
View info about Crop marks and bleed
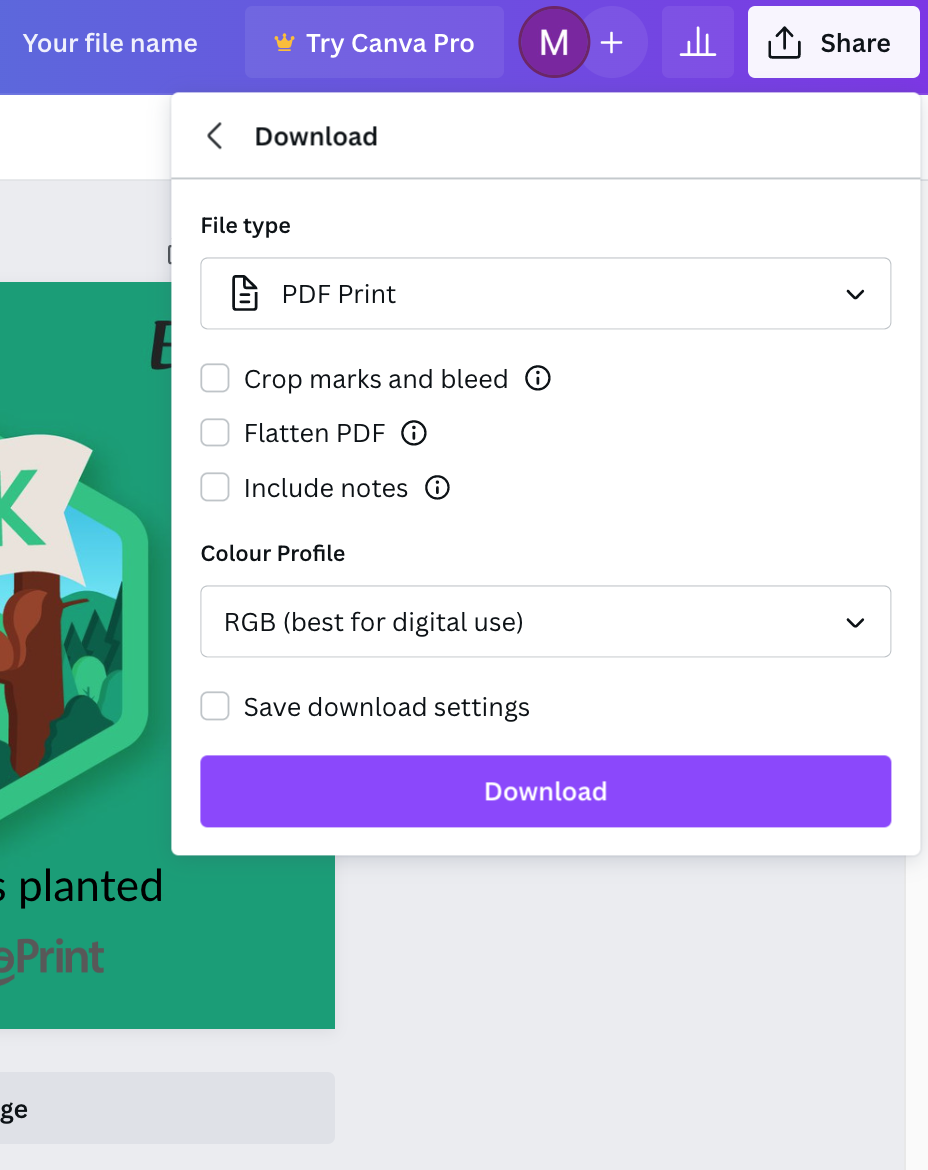[538, 378]
